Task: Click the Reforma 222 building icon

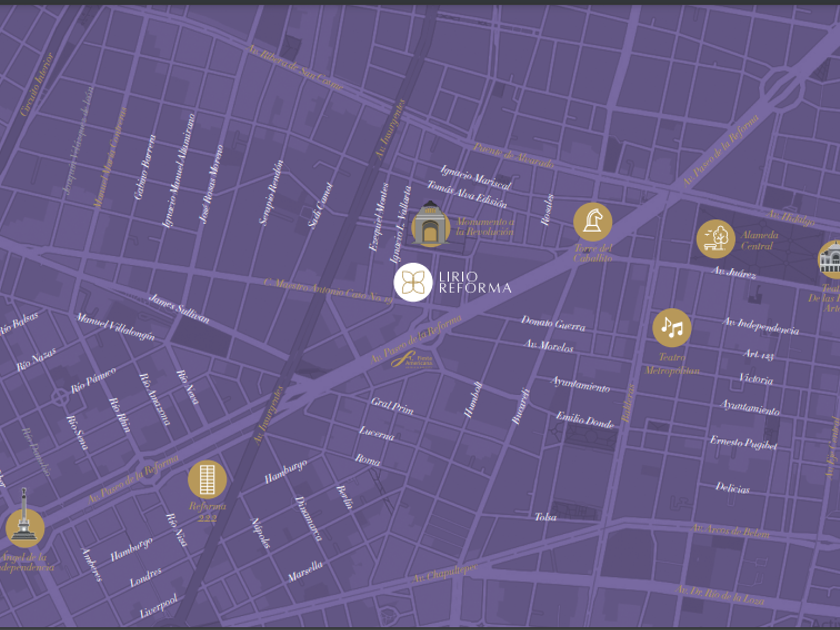Action: pos(207,479)
